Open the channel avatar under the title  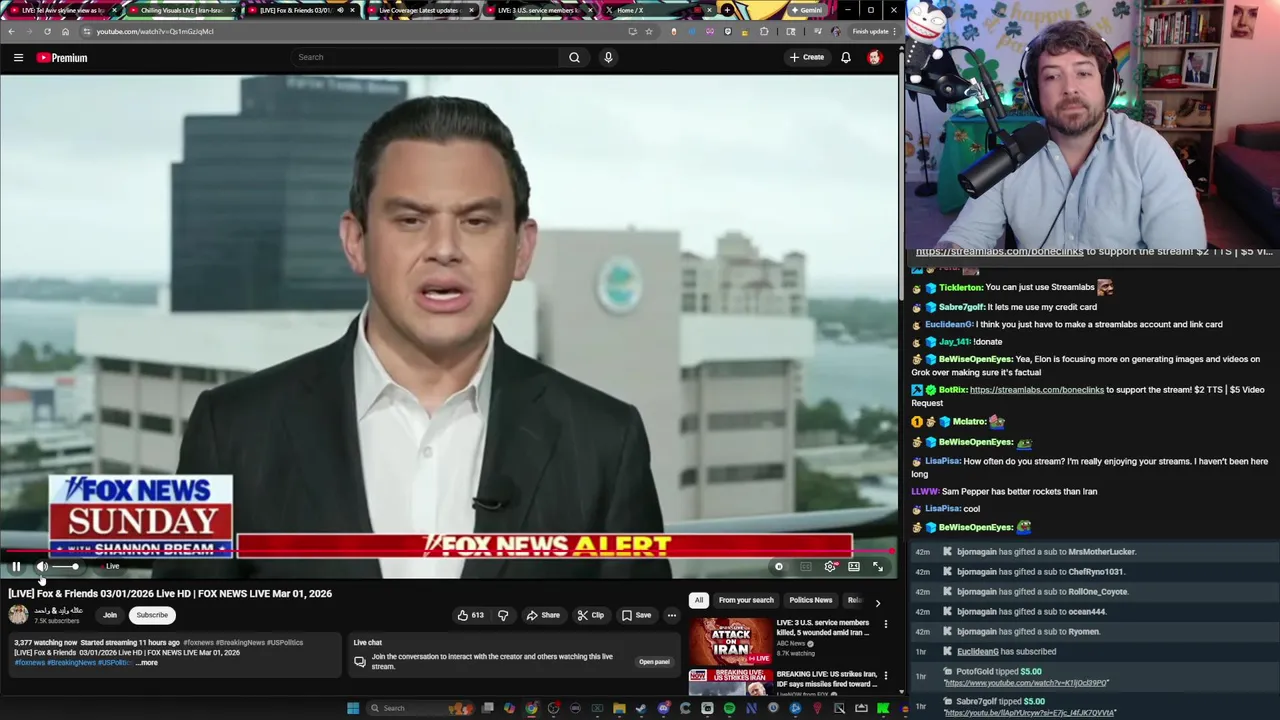click(18, 615)
